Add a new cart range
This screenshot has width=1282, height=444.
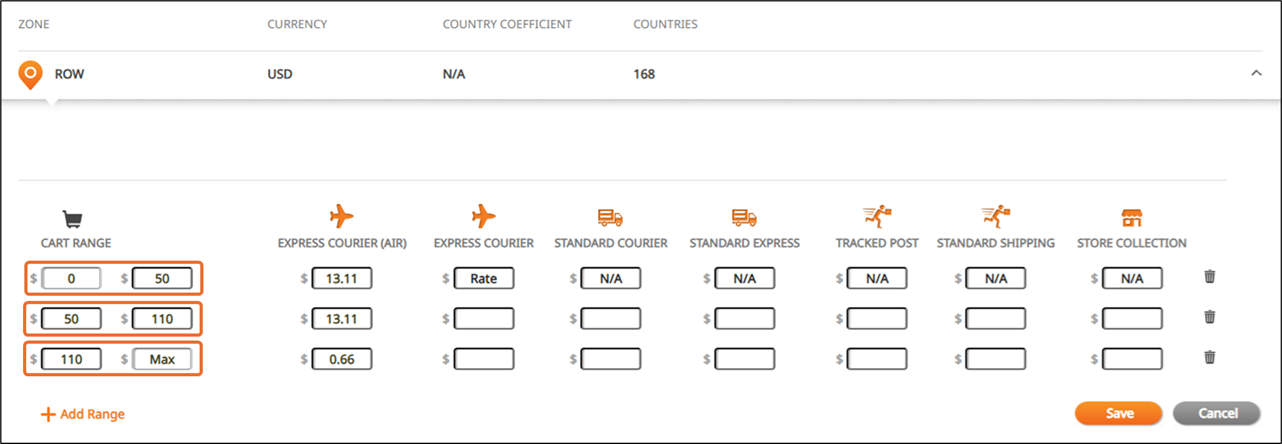(83, 414)
